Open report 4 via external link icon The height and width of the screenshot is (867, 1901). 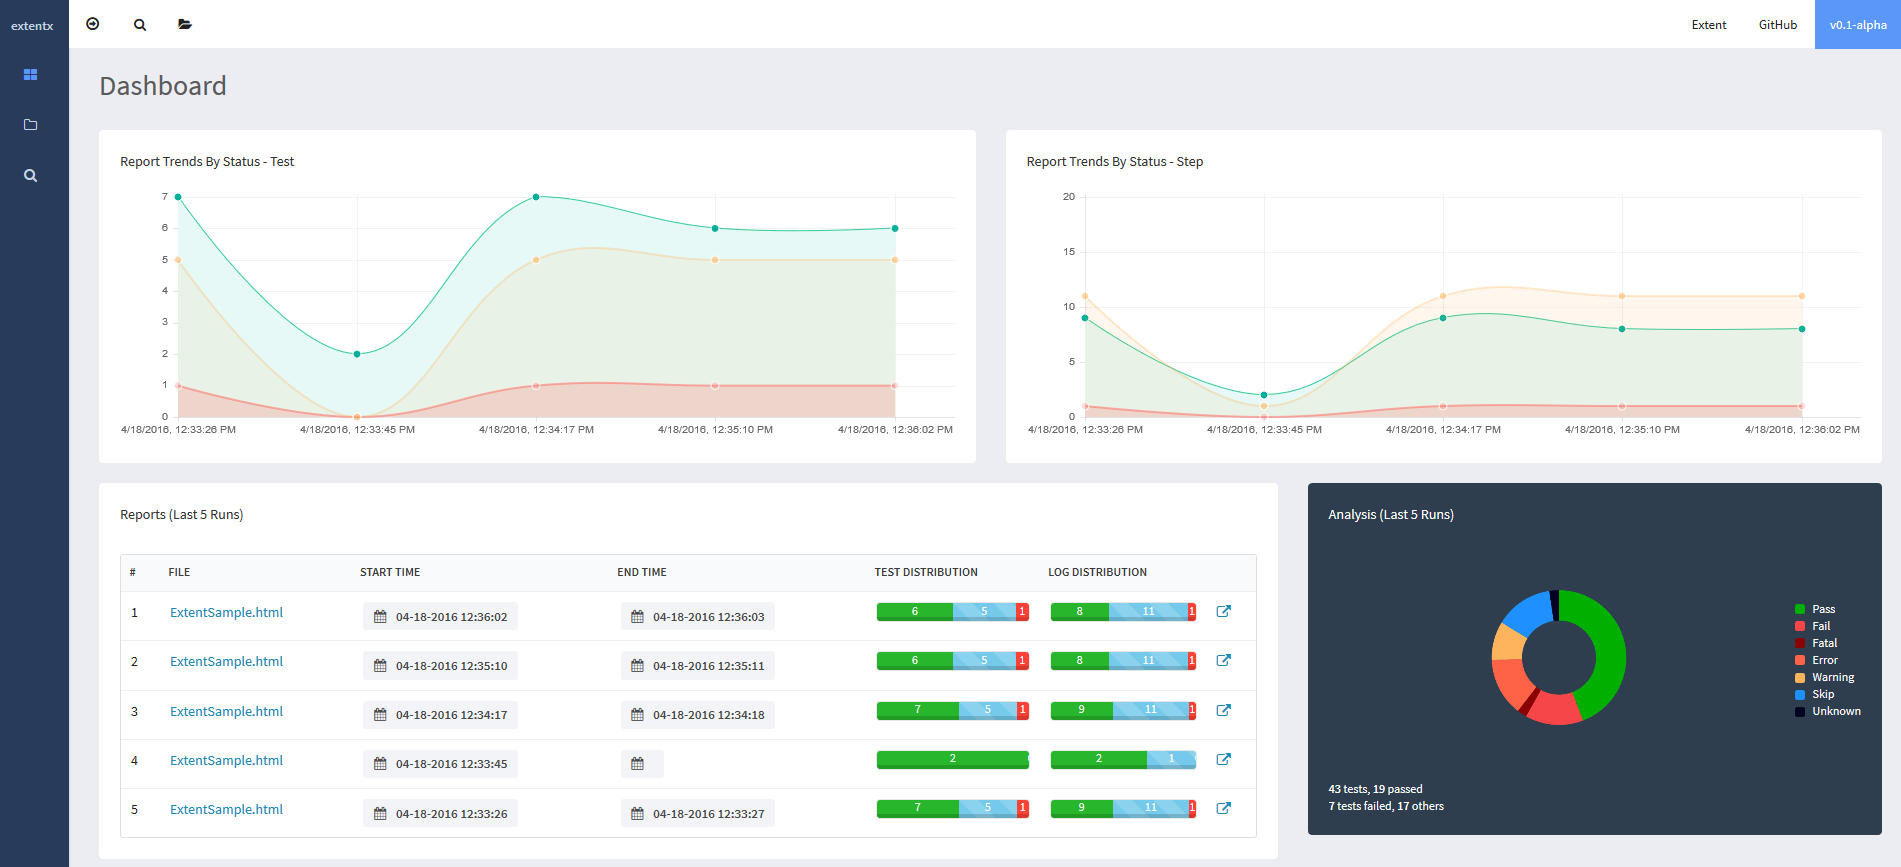pyautogui.click(x=1223, y=759)
